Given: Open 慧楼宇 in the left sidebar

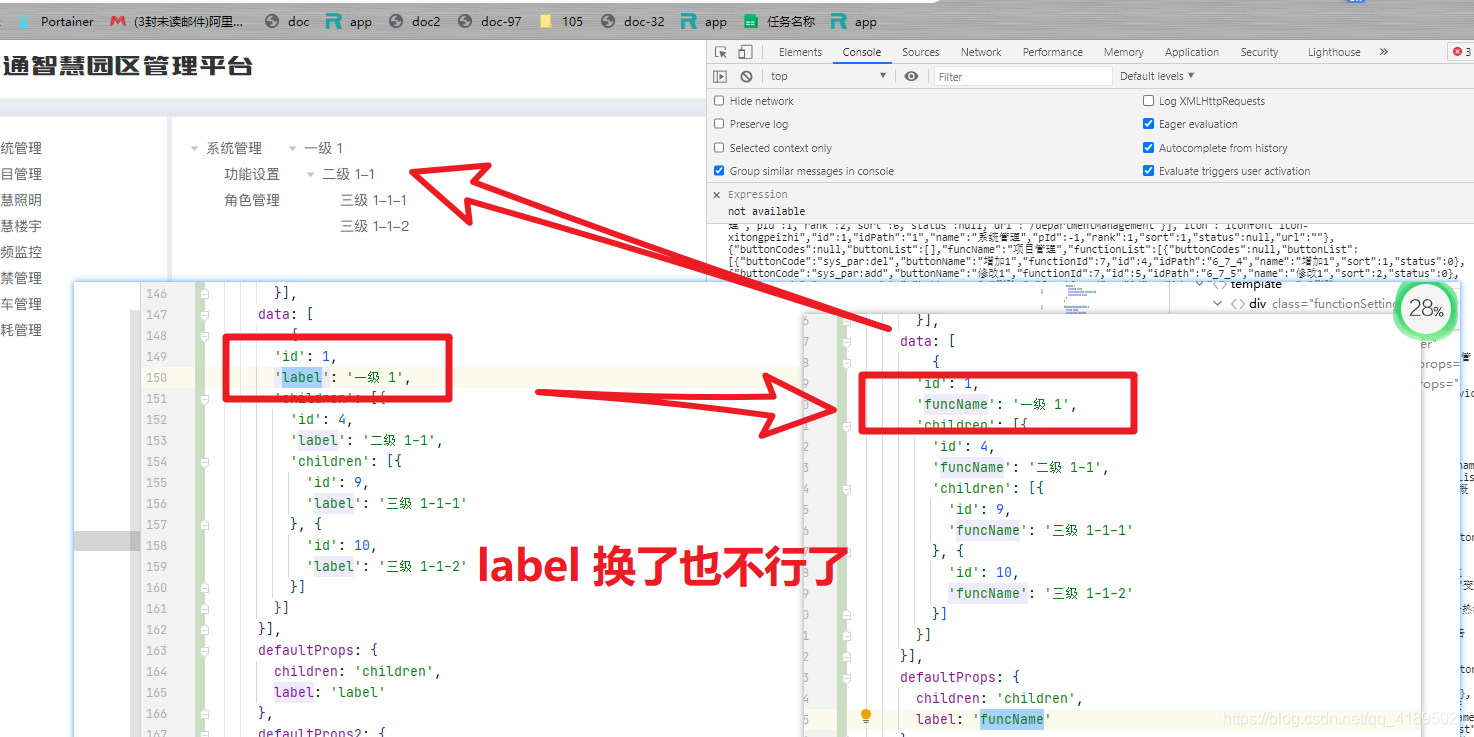Looking at the screenshot, I should [x=21, y=226].
